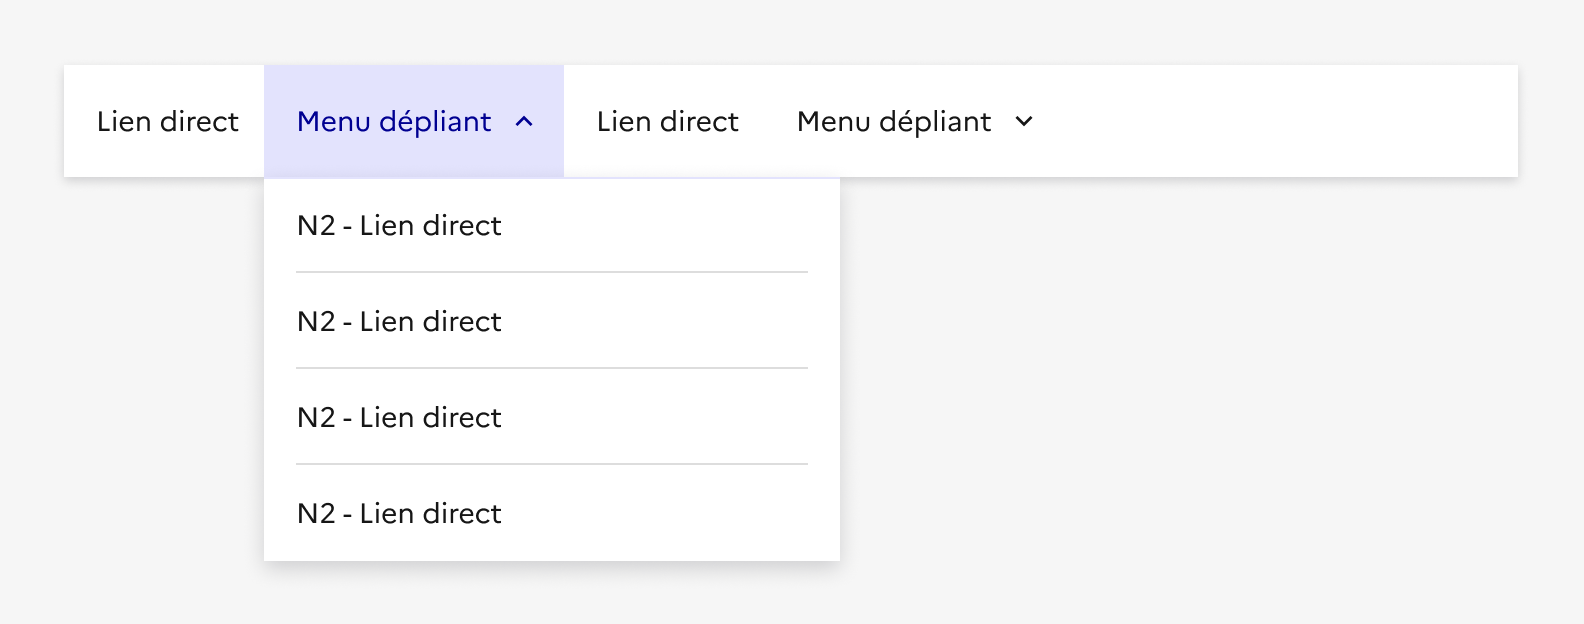Select "Lien direct" between the two dropdown menus
The image size is (1584, 624).
tap(667, 122)
